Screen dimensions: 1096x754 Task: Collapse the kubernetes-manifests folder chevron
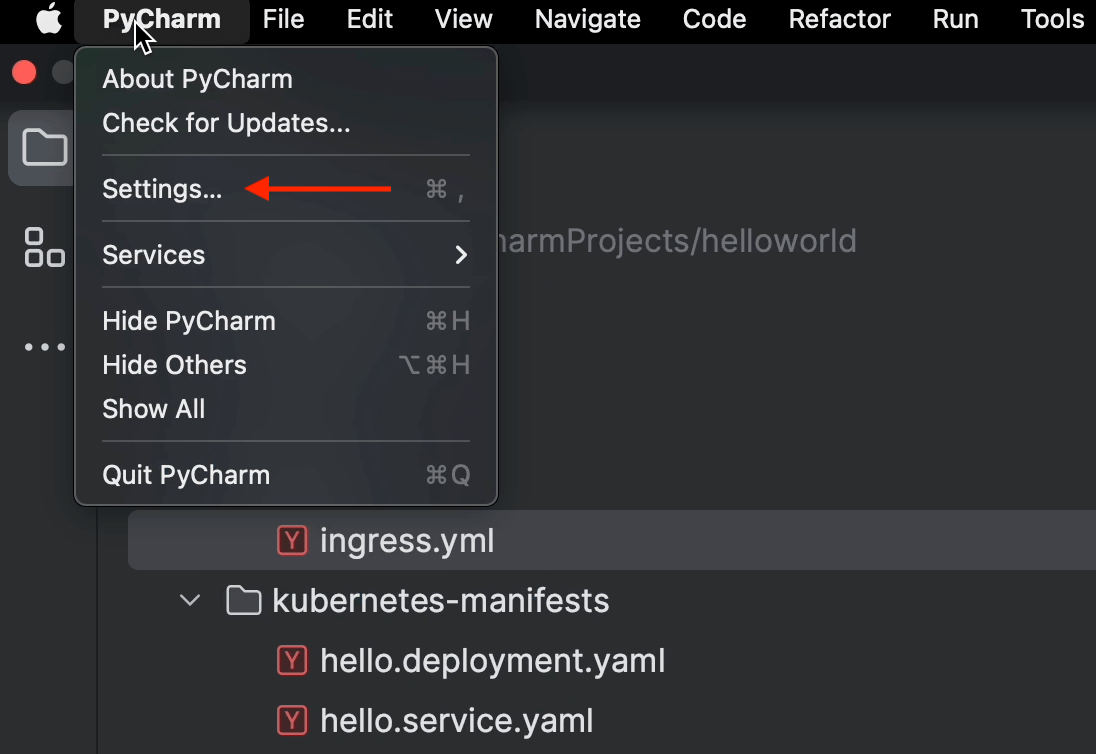pos(188,601)
